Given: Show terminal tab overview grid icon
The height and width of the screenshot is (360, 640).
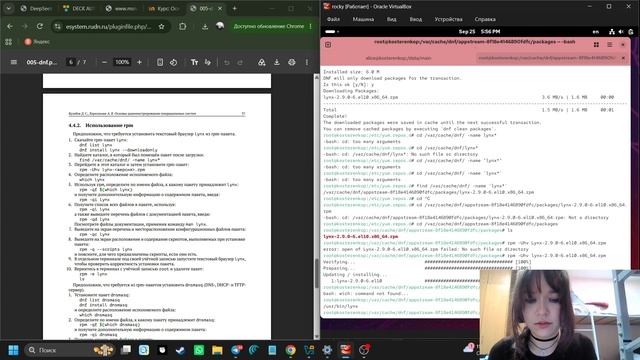Looking at the screenshot, I should pyautogui.click(x=596, y=44).
